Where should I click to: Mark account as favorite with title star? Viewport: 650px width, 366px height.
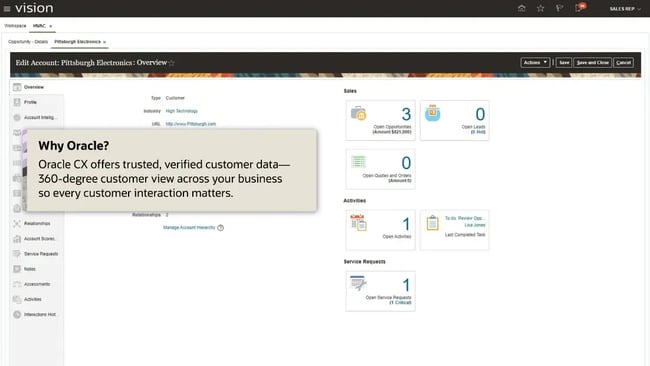172,63
